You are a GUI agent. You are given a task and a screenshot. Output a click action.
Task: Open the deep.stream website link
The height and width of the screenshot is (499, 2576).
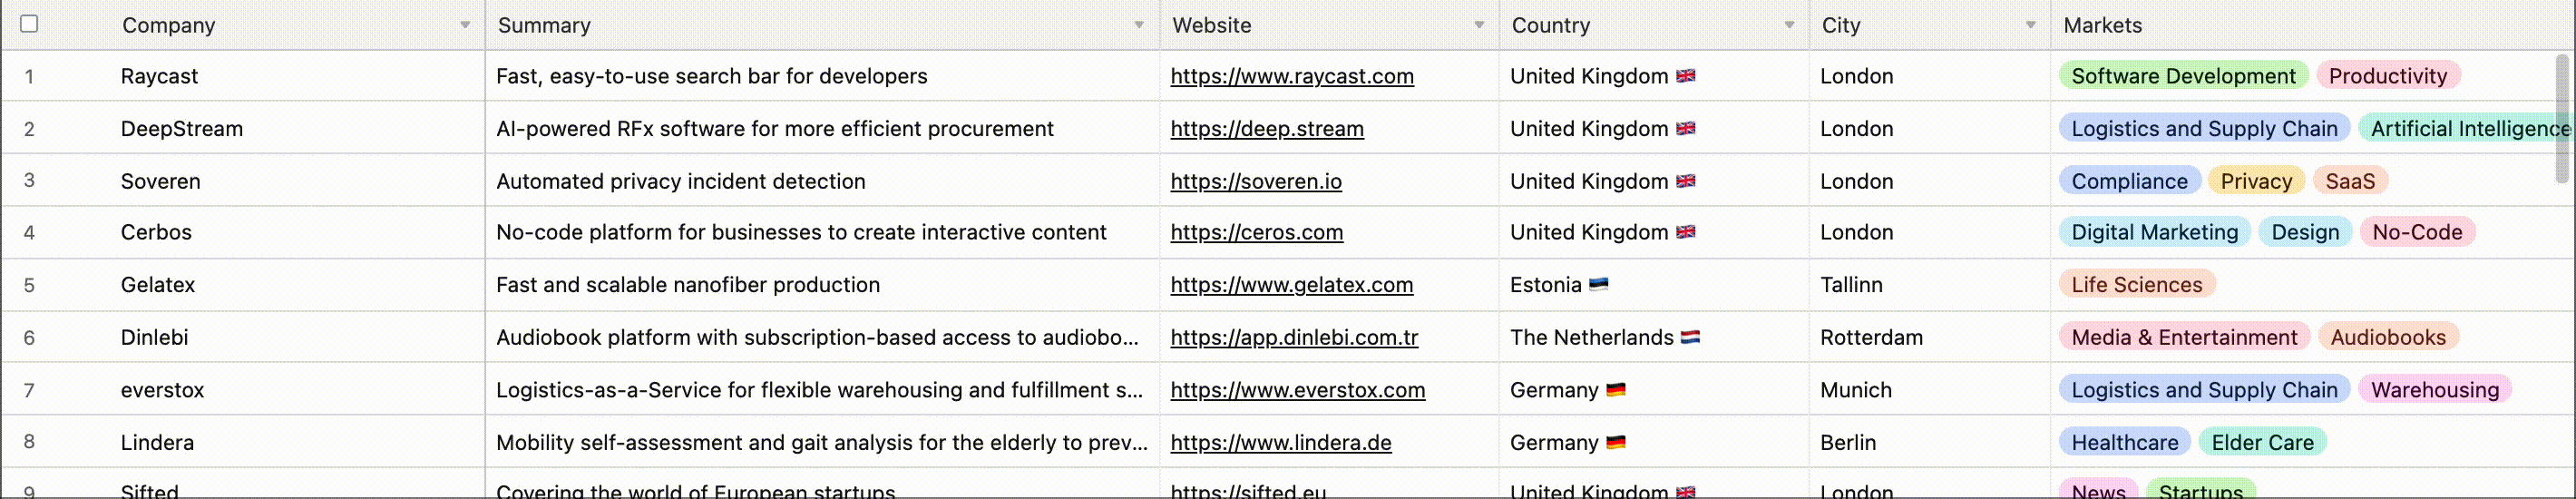(1266, 129)
